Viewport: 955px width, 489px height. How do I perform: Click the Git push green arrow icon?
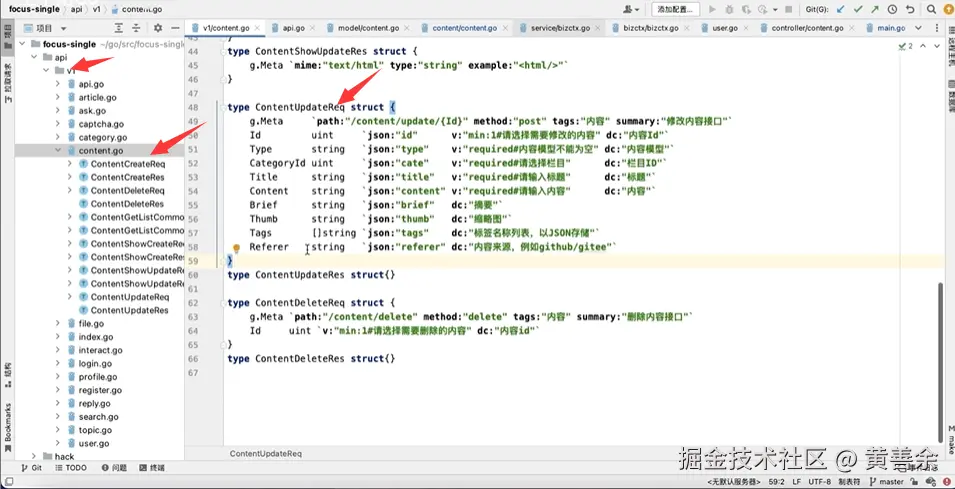tap(875, 10)
